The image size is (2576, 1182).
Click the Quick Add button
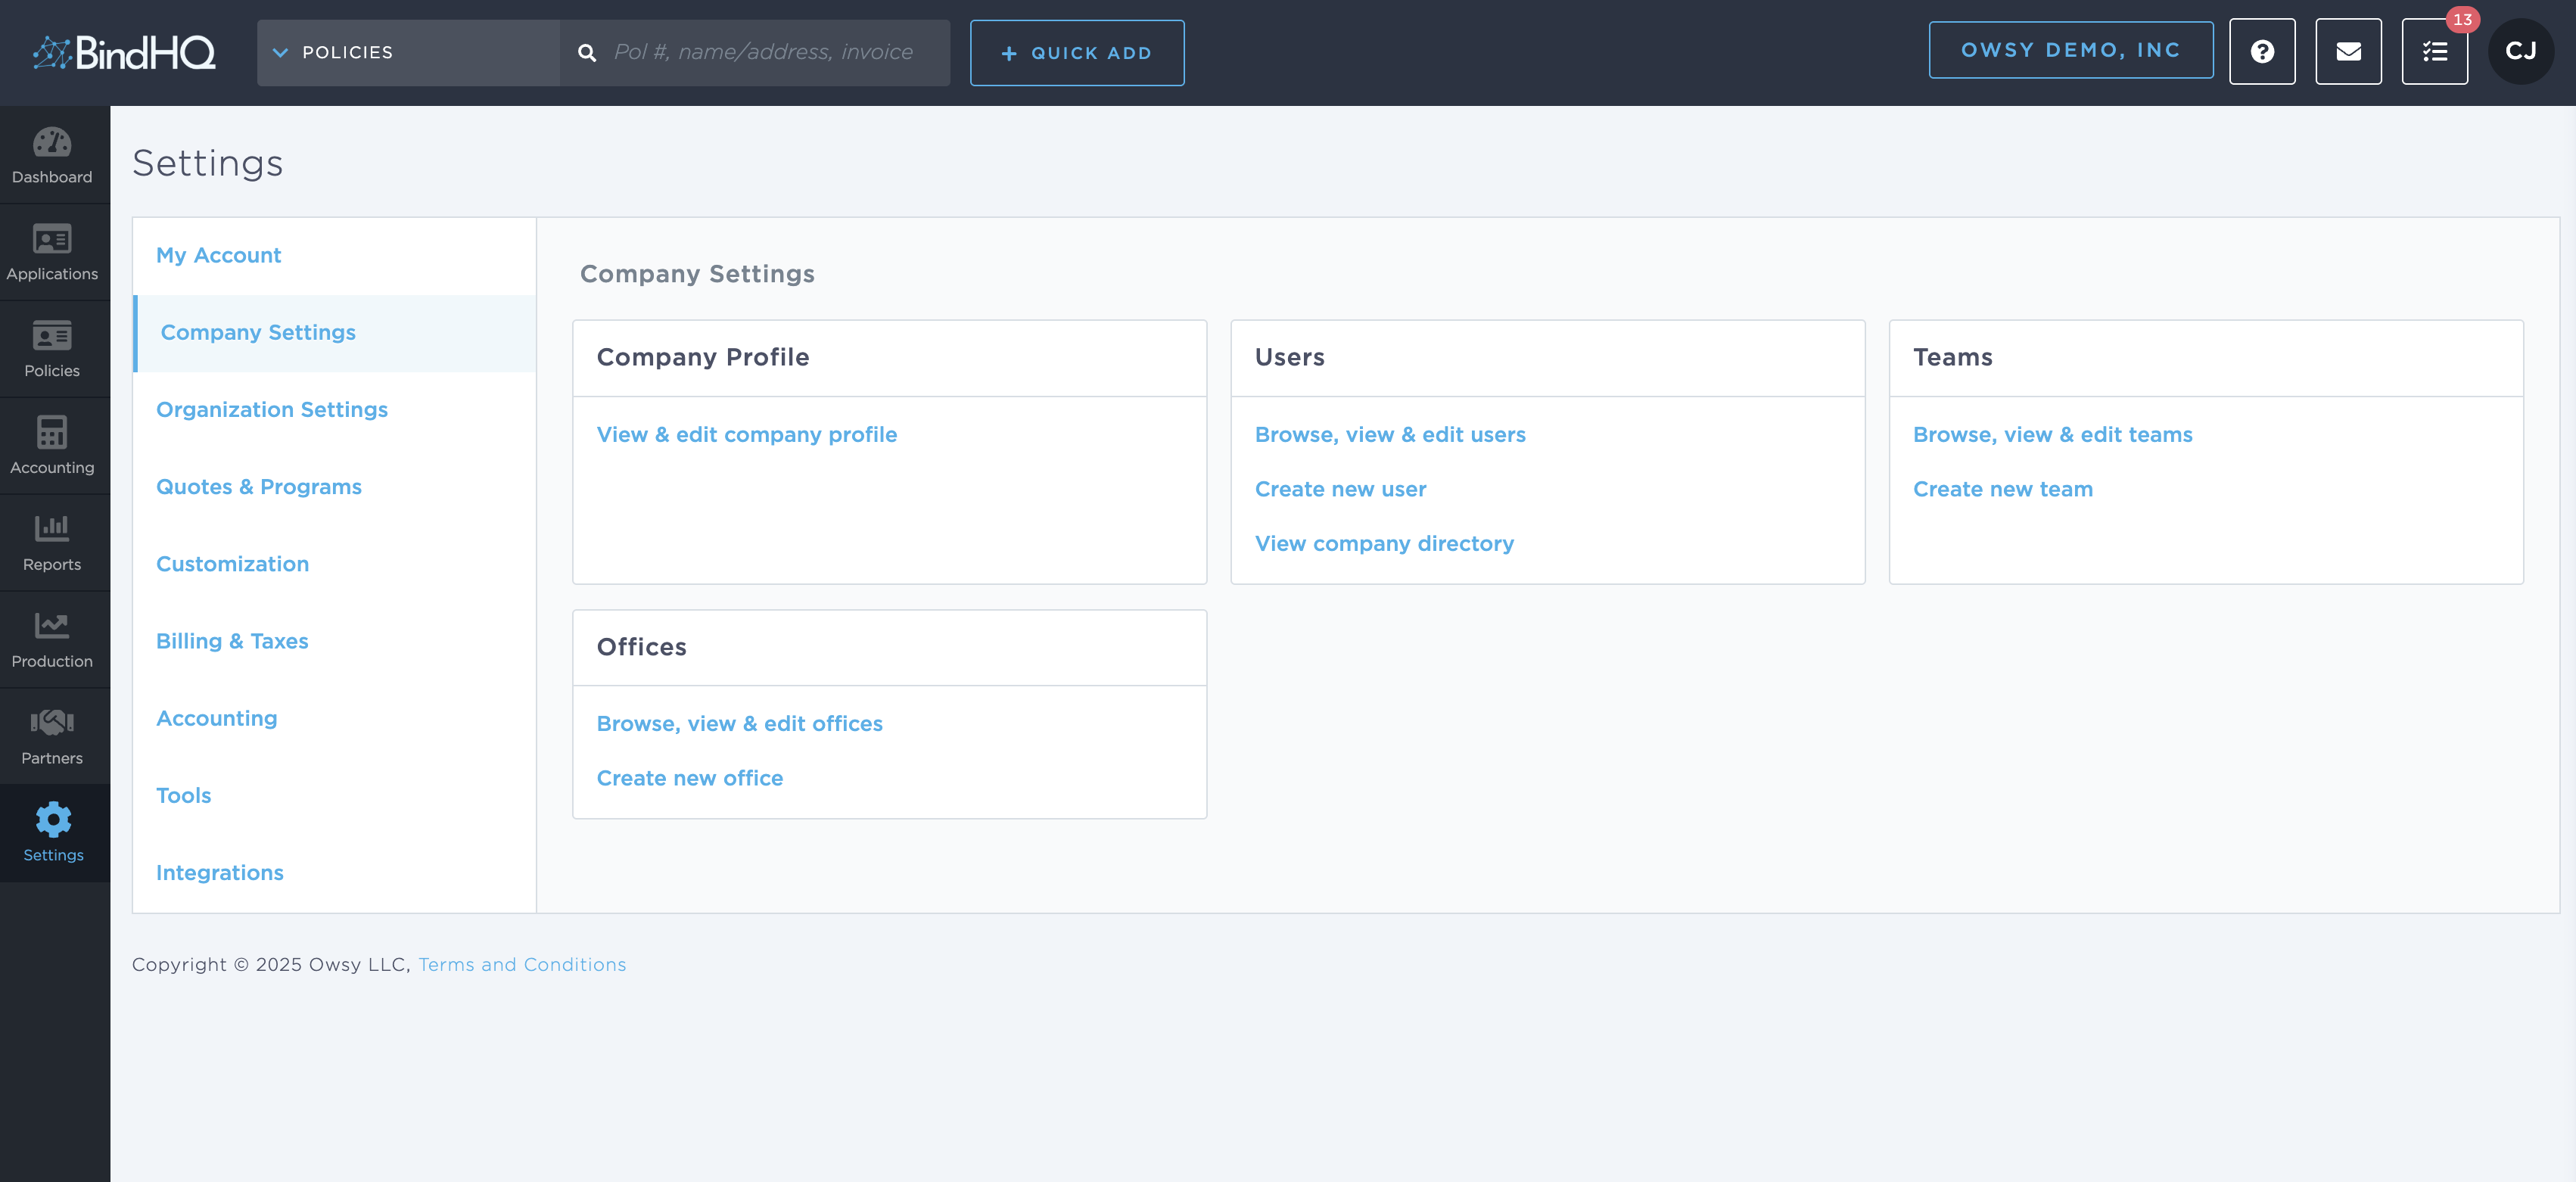(x=1076, y=53)
